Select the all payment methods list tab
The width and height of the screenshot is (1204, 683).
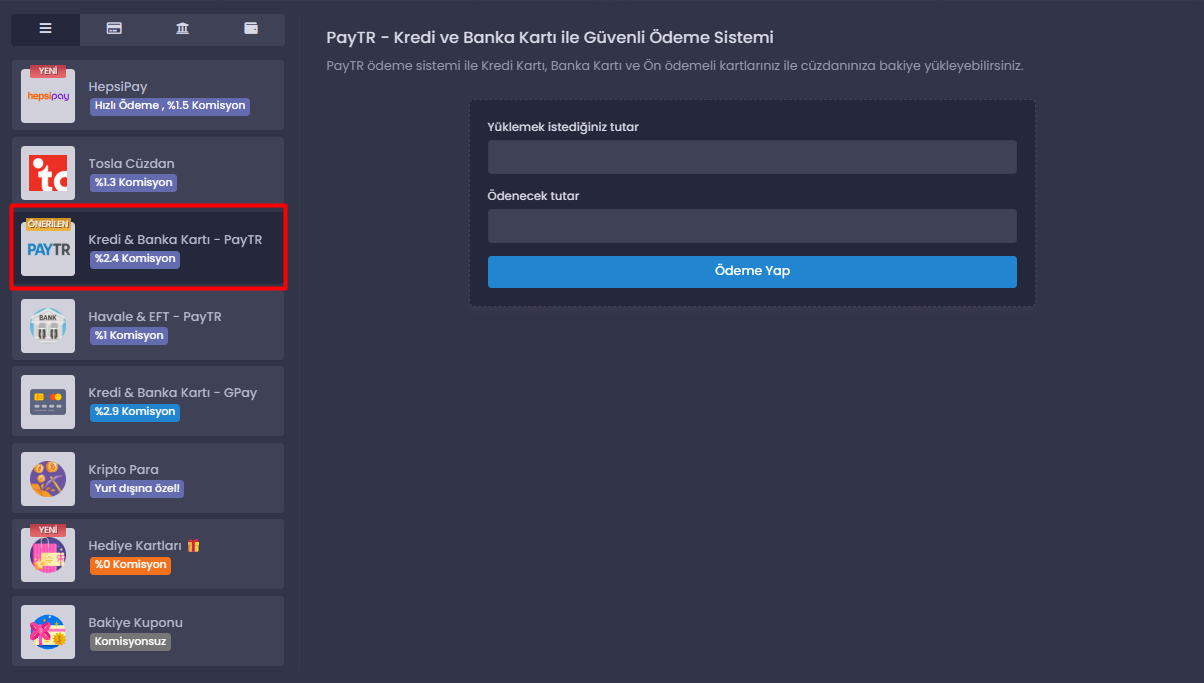coord(45,29)
